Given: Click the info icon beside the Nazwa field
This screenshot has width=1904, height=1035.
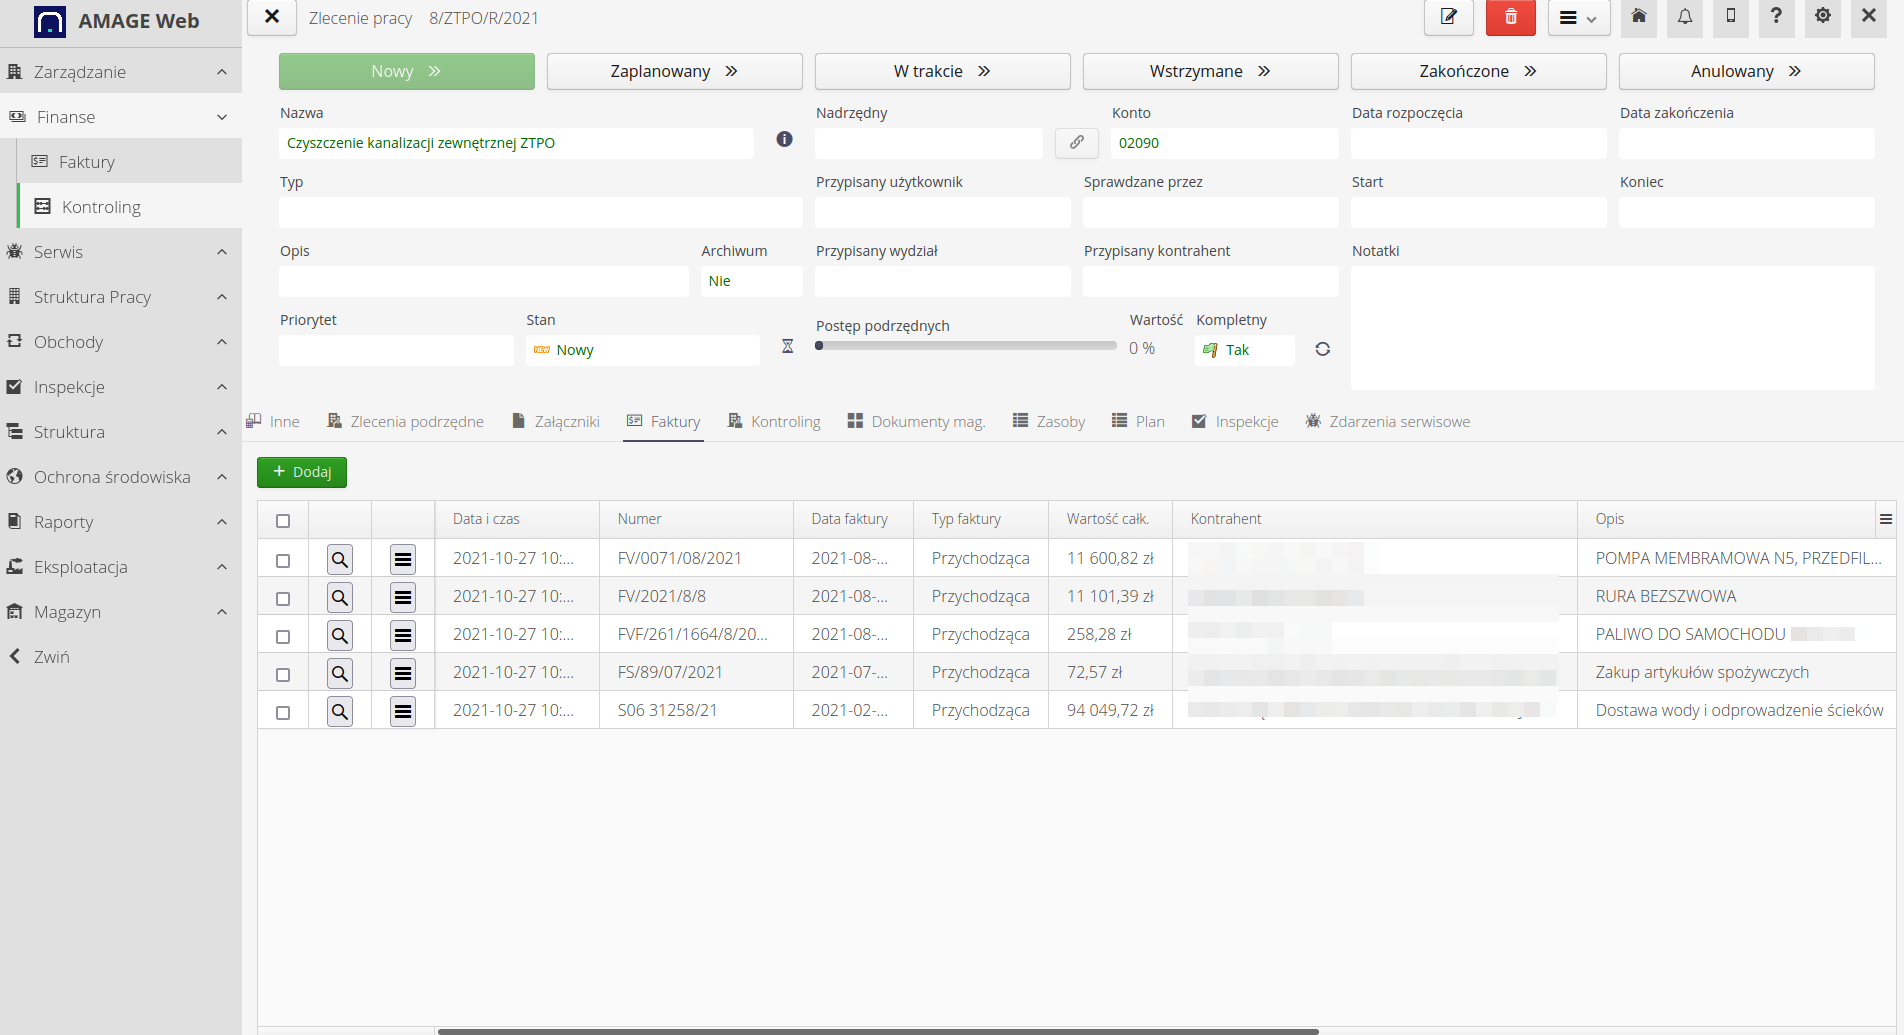Looking at the screenshot, I should (x=783, y=139).
